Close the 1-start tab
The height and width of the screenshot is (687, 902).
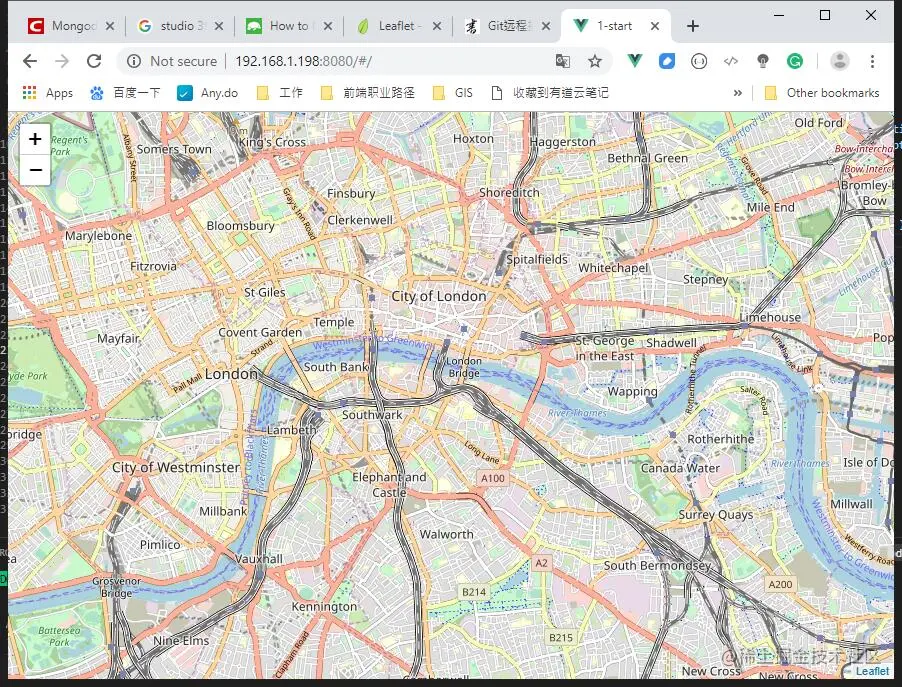[x=655, y=26]
